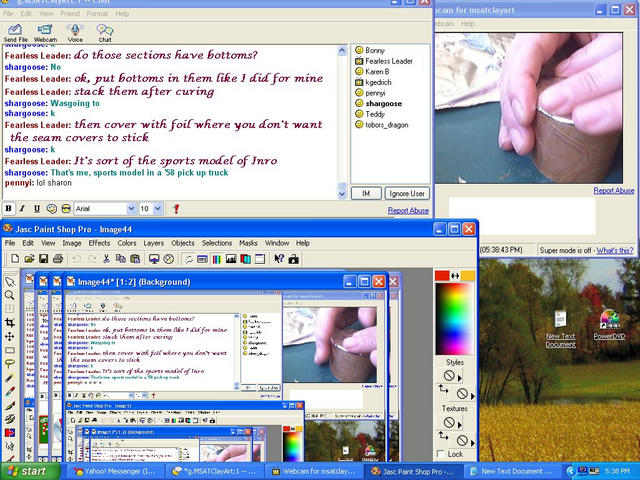Screen dimensions: 640x480
Task: Select the Zoom magnifier tool
Action: coord(10,295)
